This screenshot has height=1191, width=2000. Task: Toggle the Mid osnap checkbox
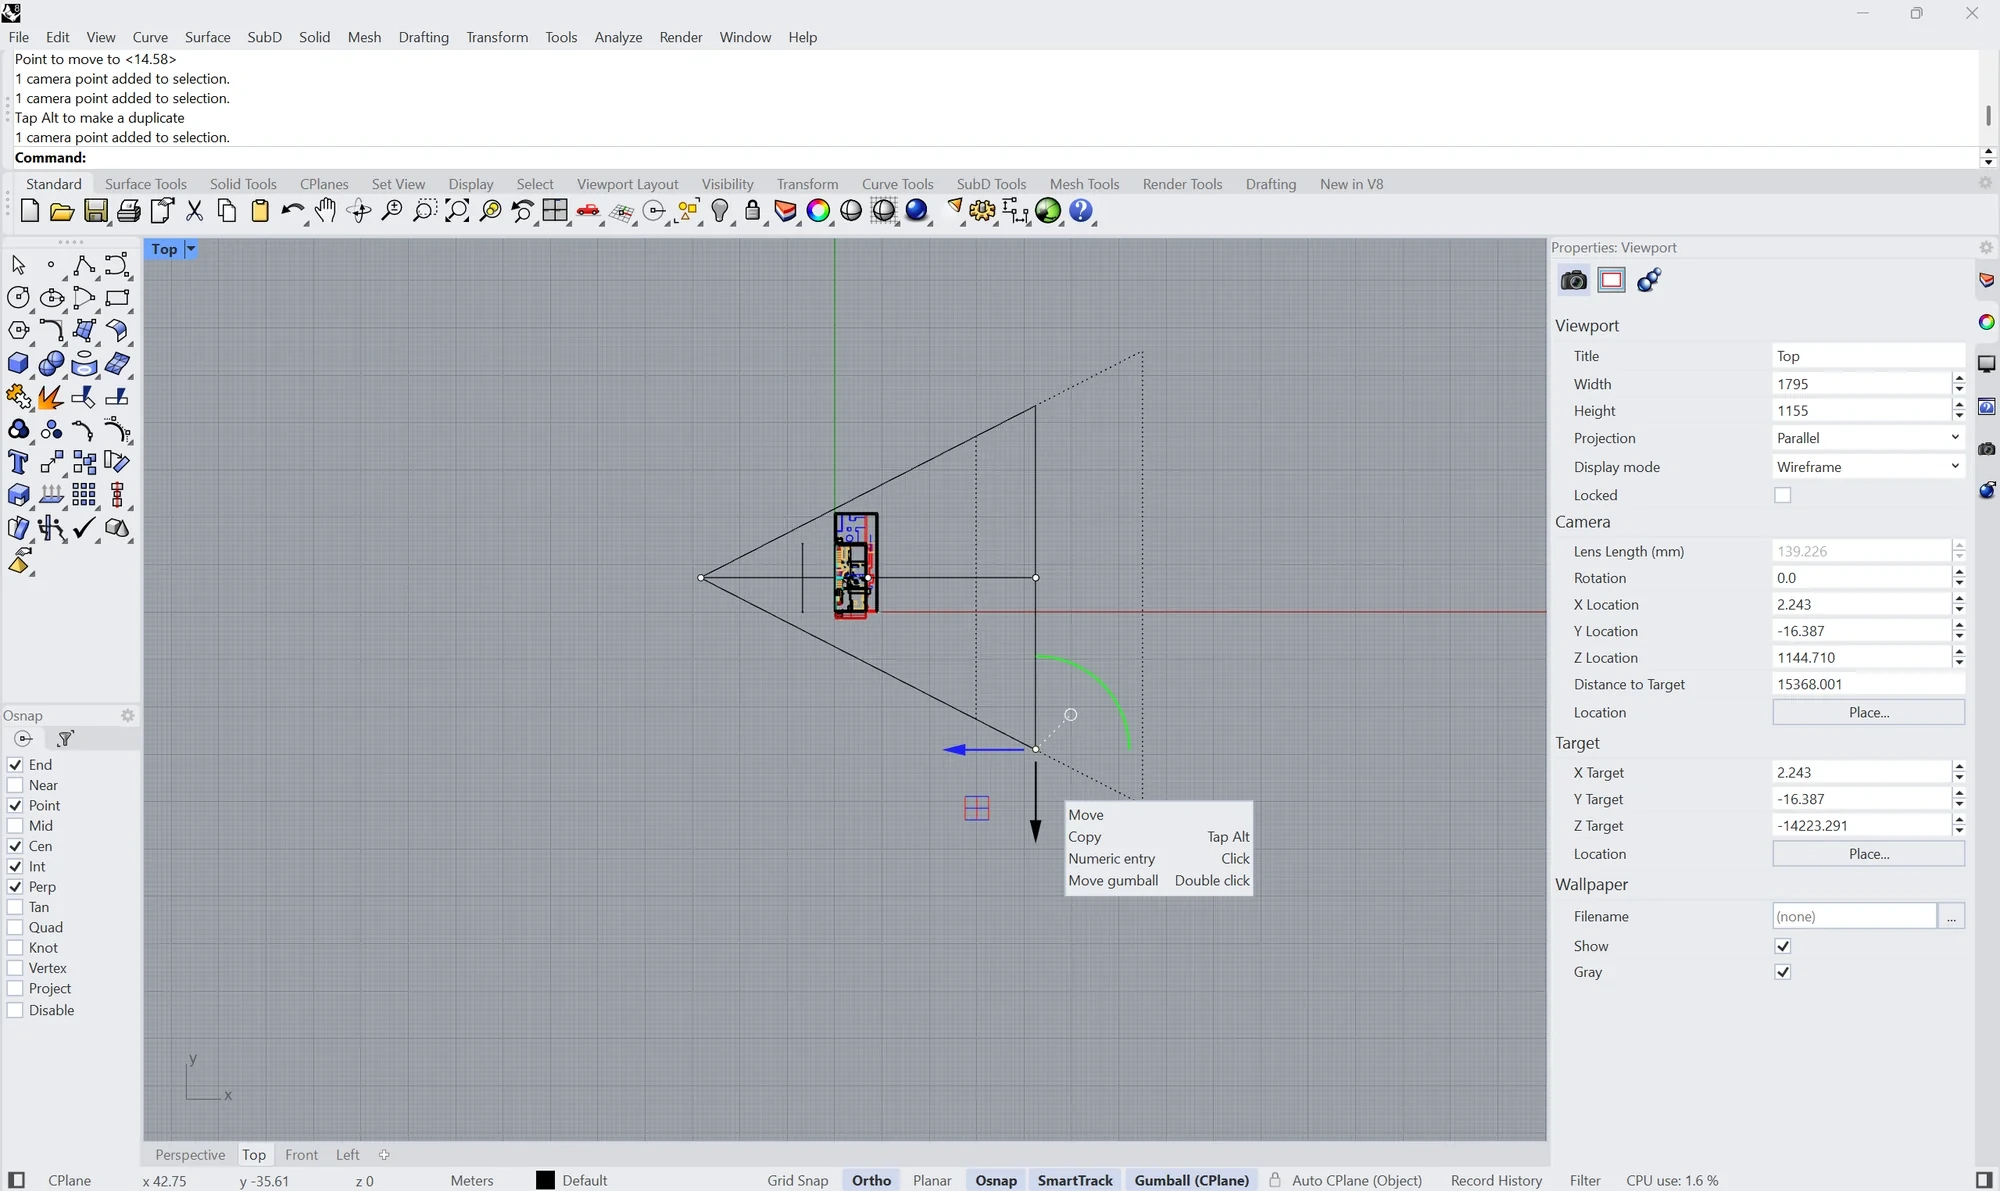point(15,826)
